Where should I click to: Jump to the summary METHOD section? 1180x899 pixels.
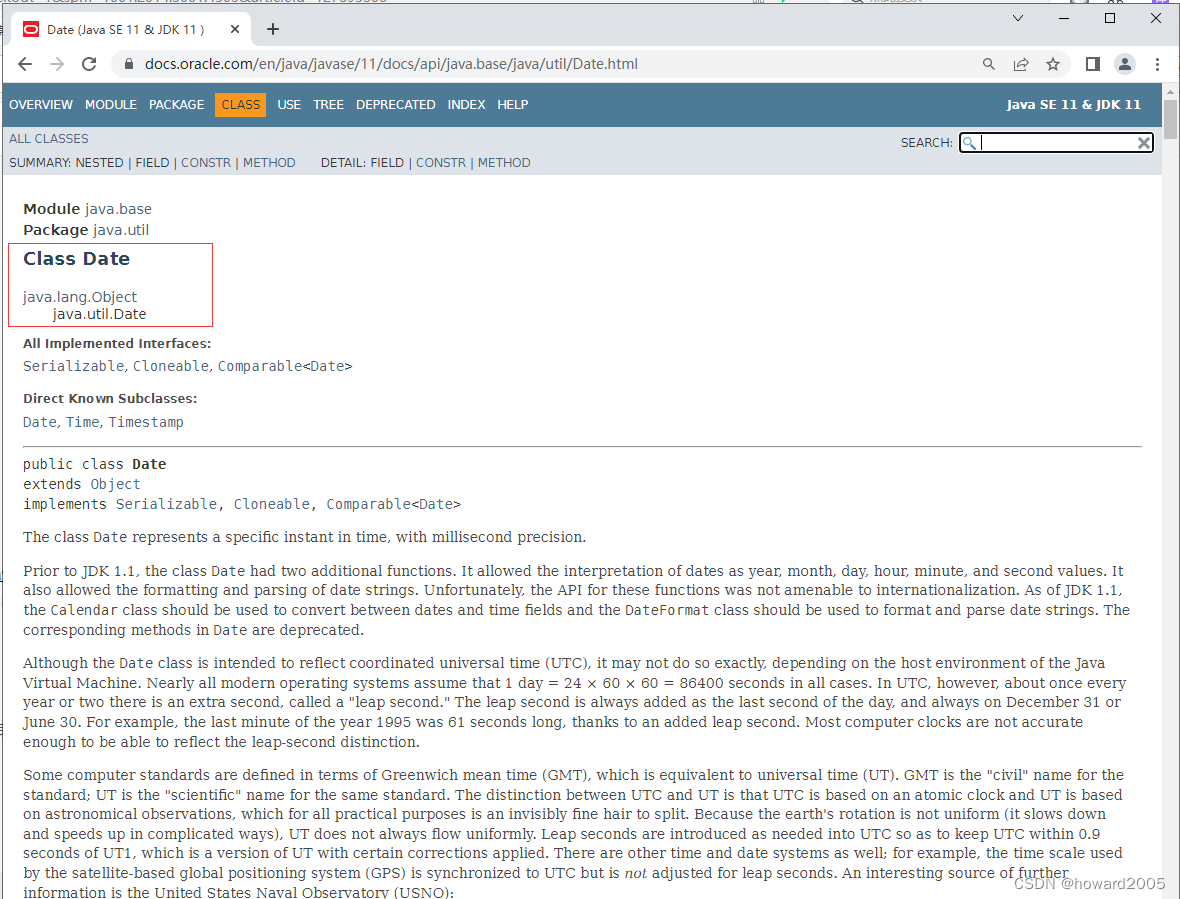click(269, 162)
